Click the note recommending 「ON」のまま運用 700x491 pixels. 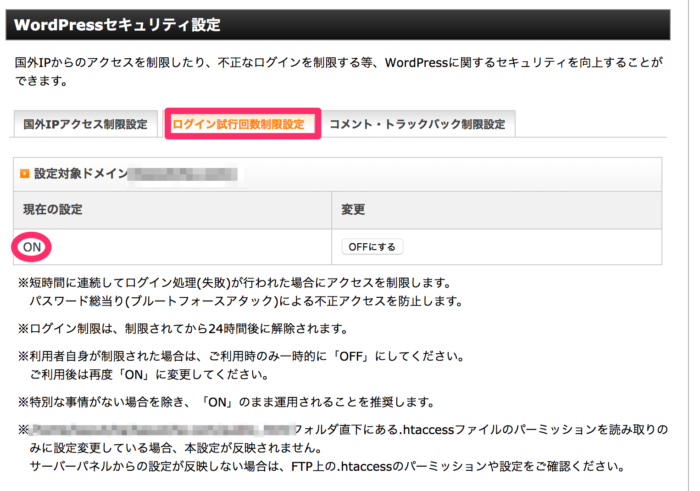tap(226, 402)
